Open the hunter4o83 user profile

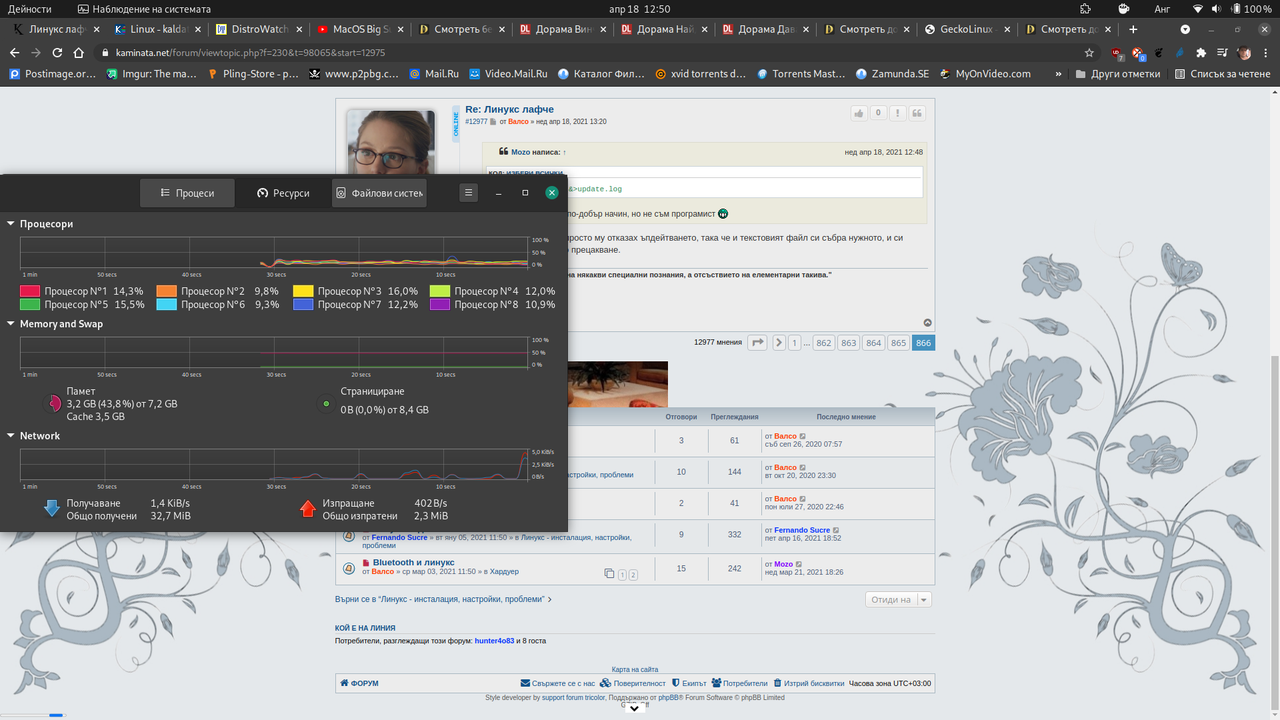[x=494, y=640]
